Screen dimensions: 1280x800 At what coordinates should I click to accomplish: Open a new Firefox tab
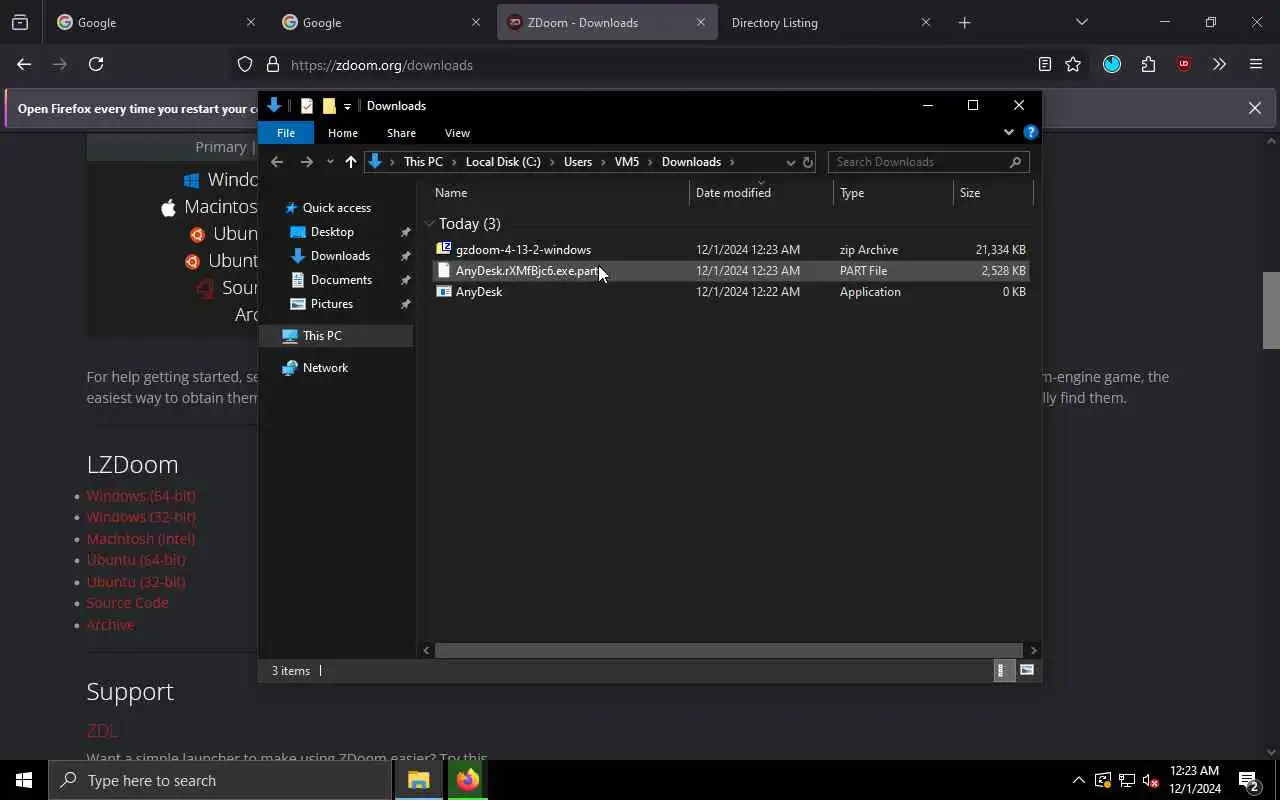[x=964, y=22]
